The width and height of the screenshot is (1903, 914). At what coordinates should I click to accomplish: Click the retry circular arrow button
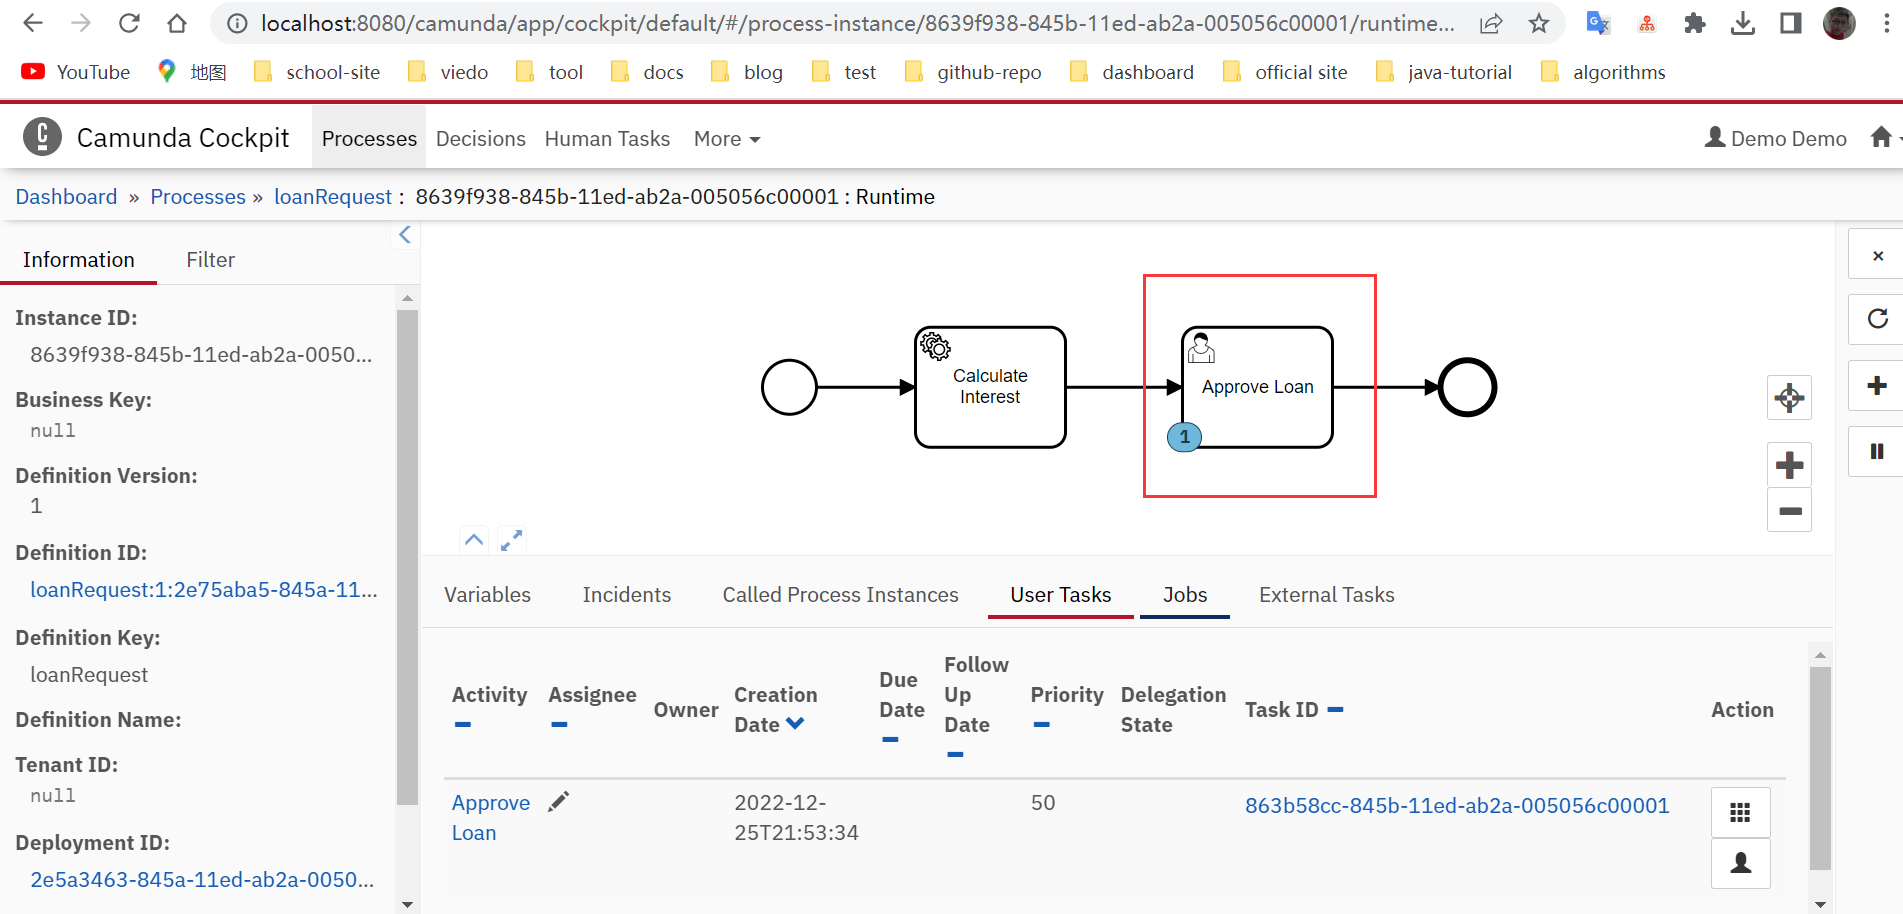(x=1877, y=319)
